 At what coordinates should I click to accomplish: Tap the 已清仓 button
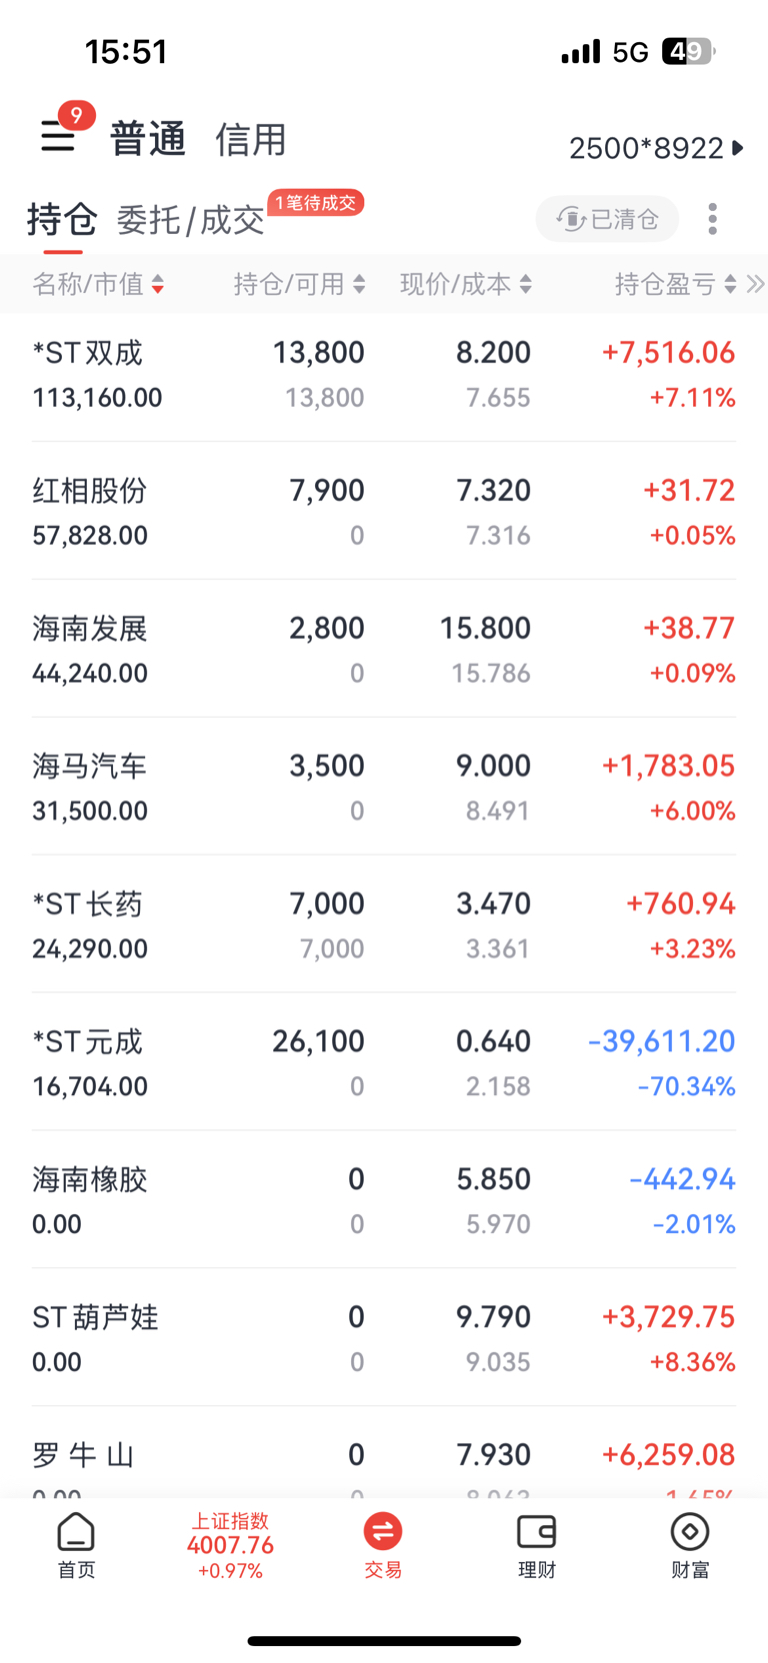pyautogui.click(x=607, y=219)
